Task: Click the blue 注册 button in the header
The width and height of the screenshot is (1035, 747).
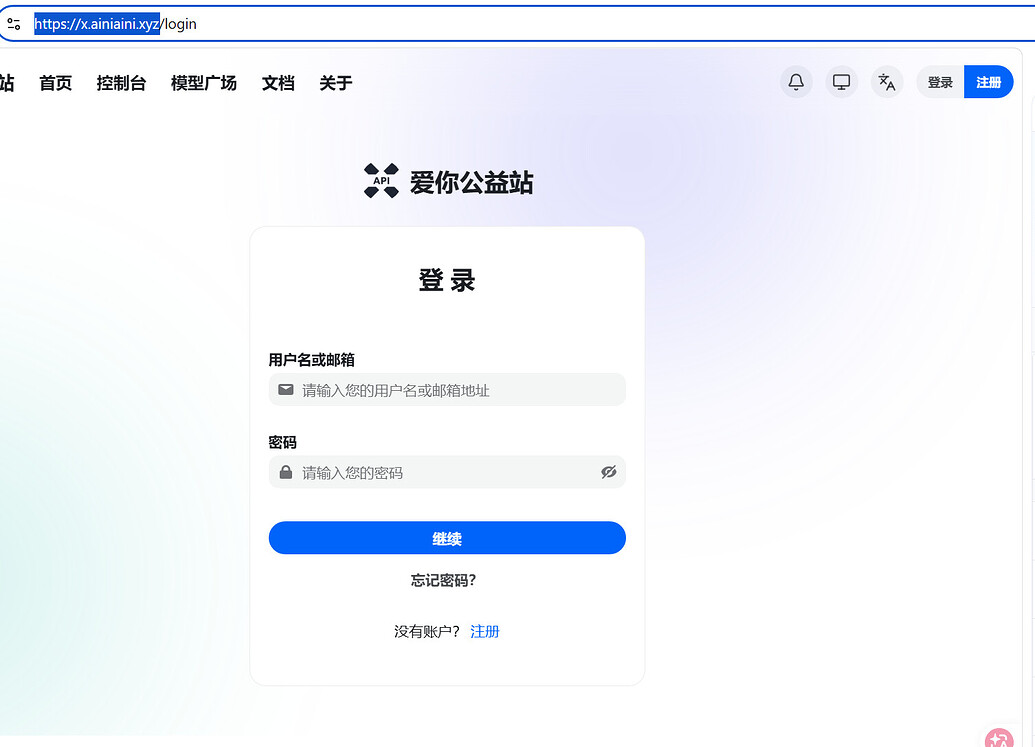Action: [x=988, y=82]
